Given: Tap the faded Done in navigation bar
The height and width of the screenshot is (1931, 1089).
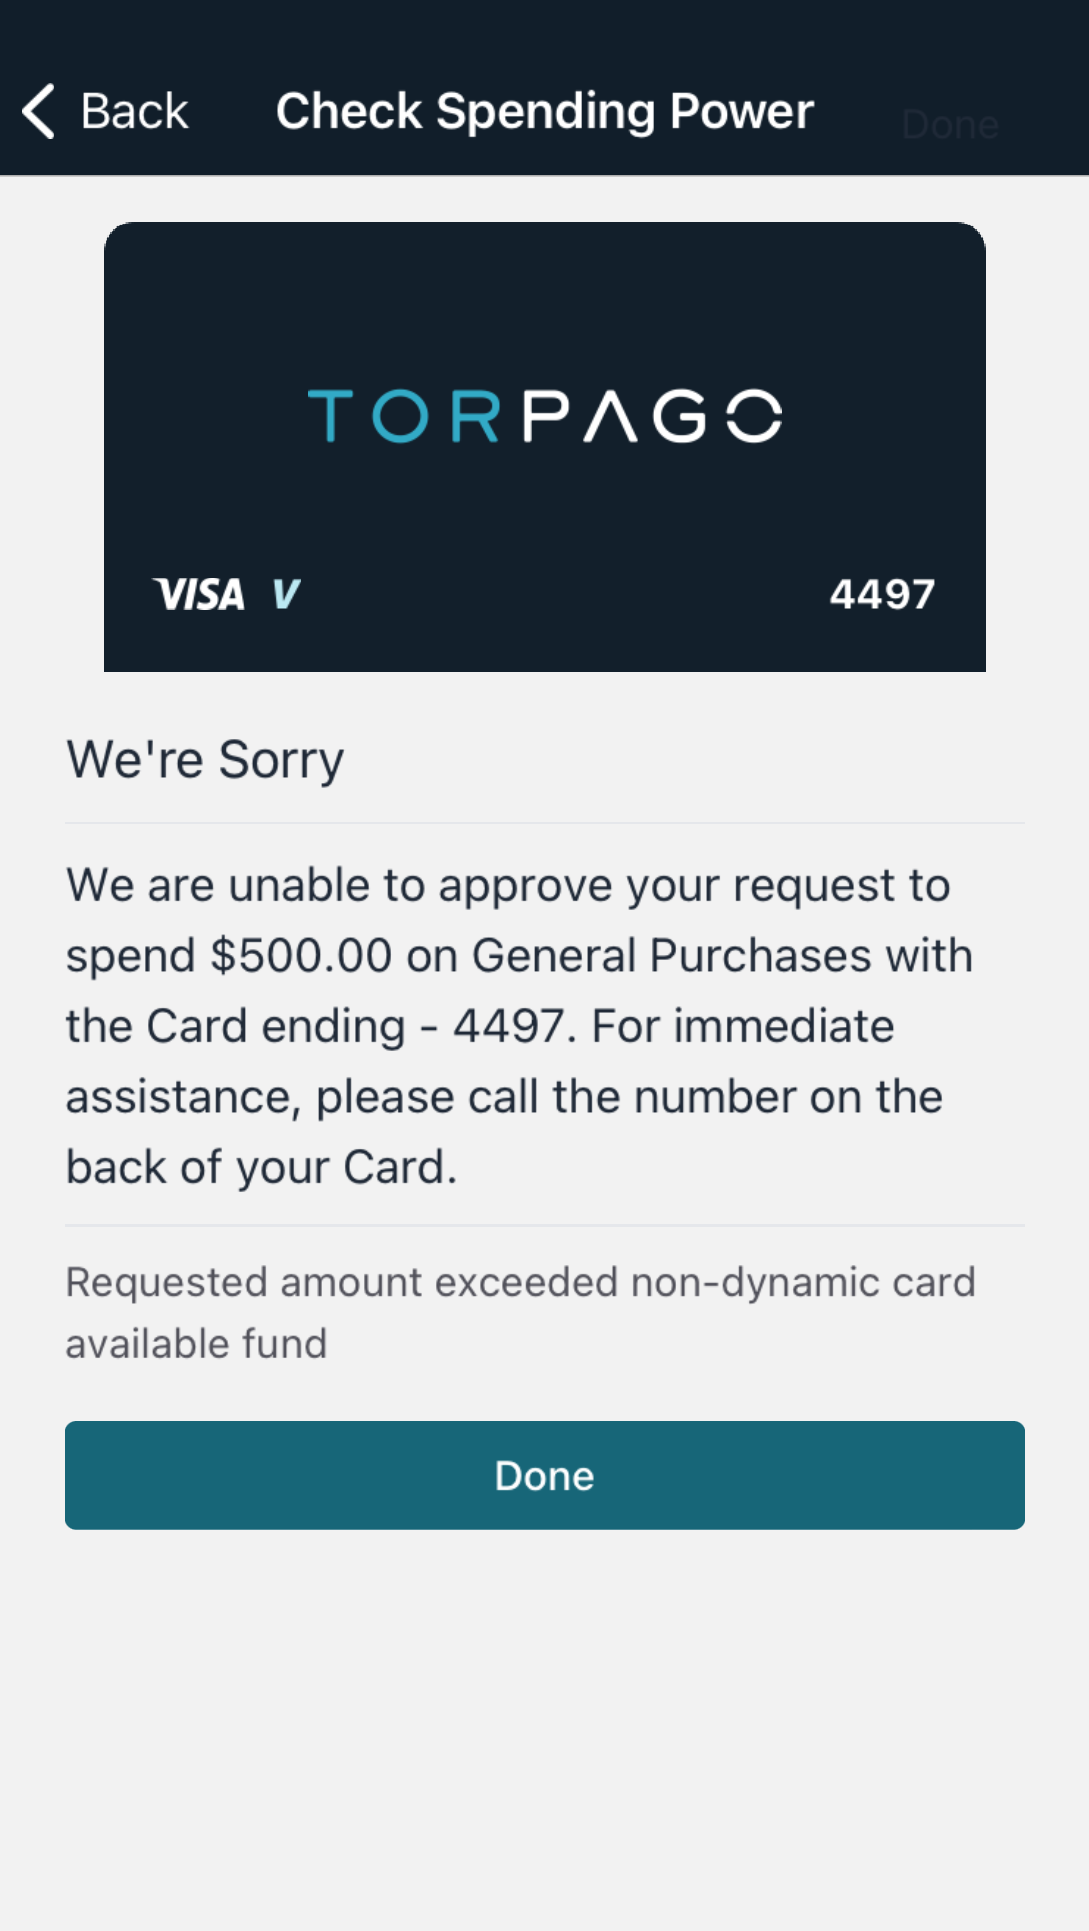Looking at the screenshot, I should coord(950,125).
